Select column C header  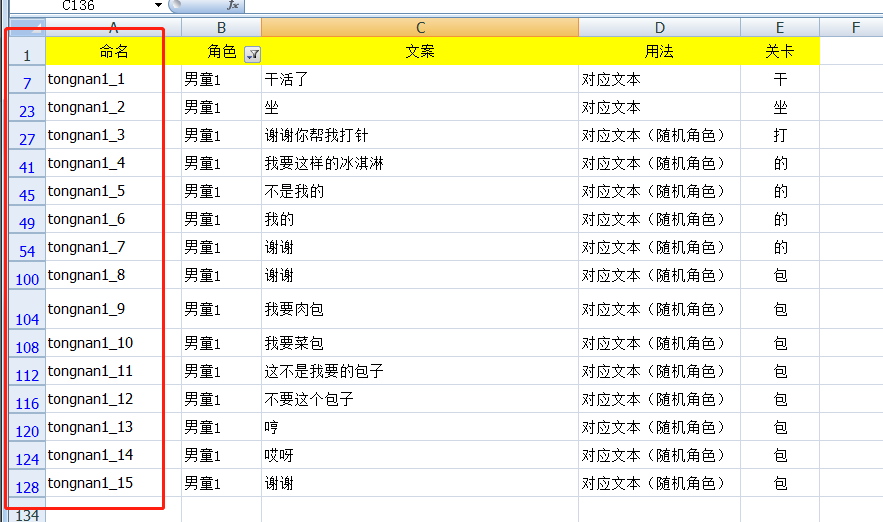coord(420,28)
